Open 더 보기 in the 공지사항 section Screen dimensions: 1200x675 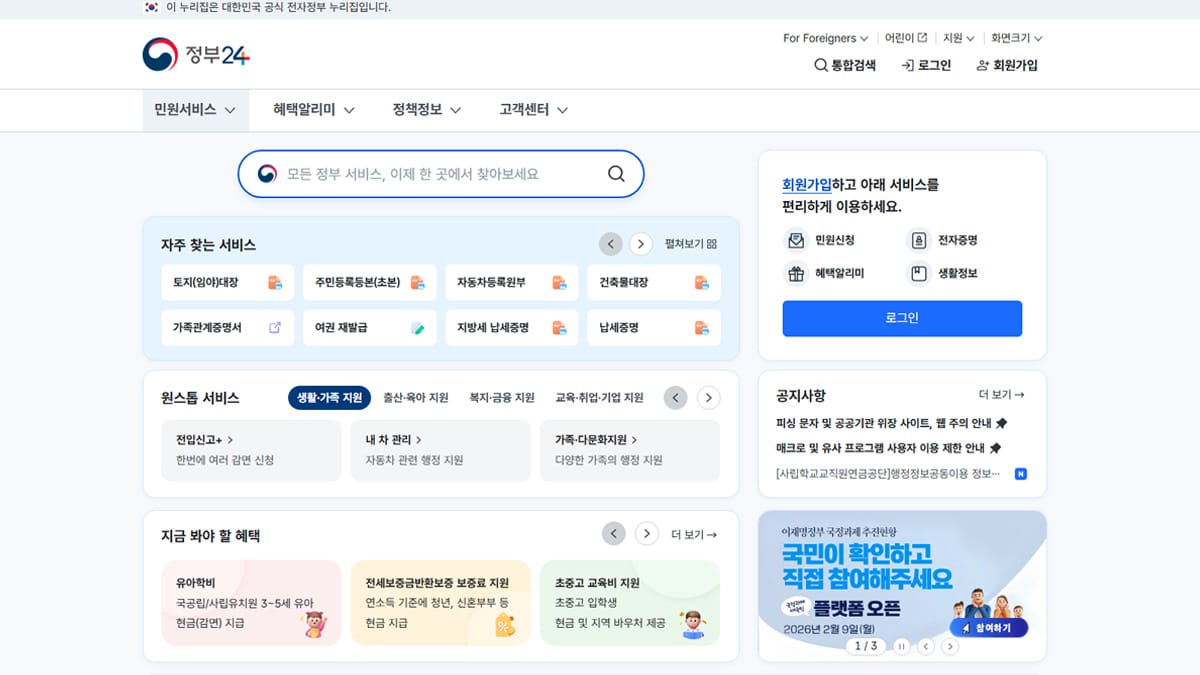[1001, 394]
